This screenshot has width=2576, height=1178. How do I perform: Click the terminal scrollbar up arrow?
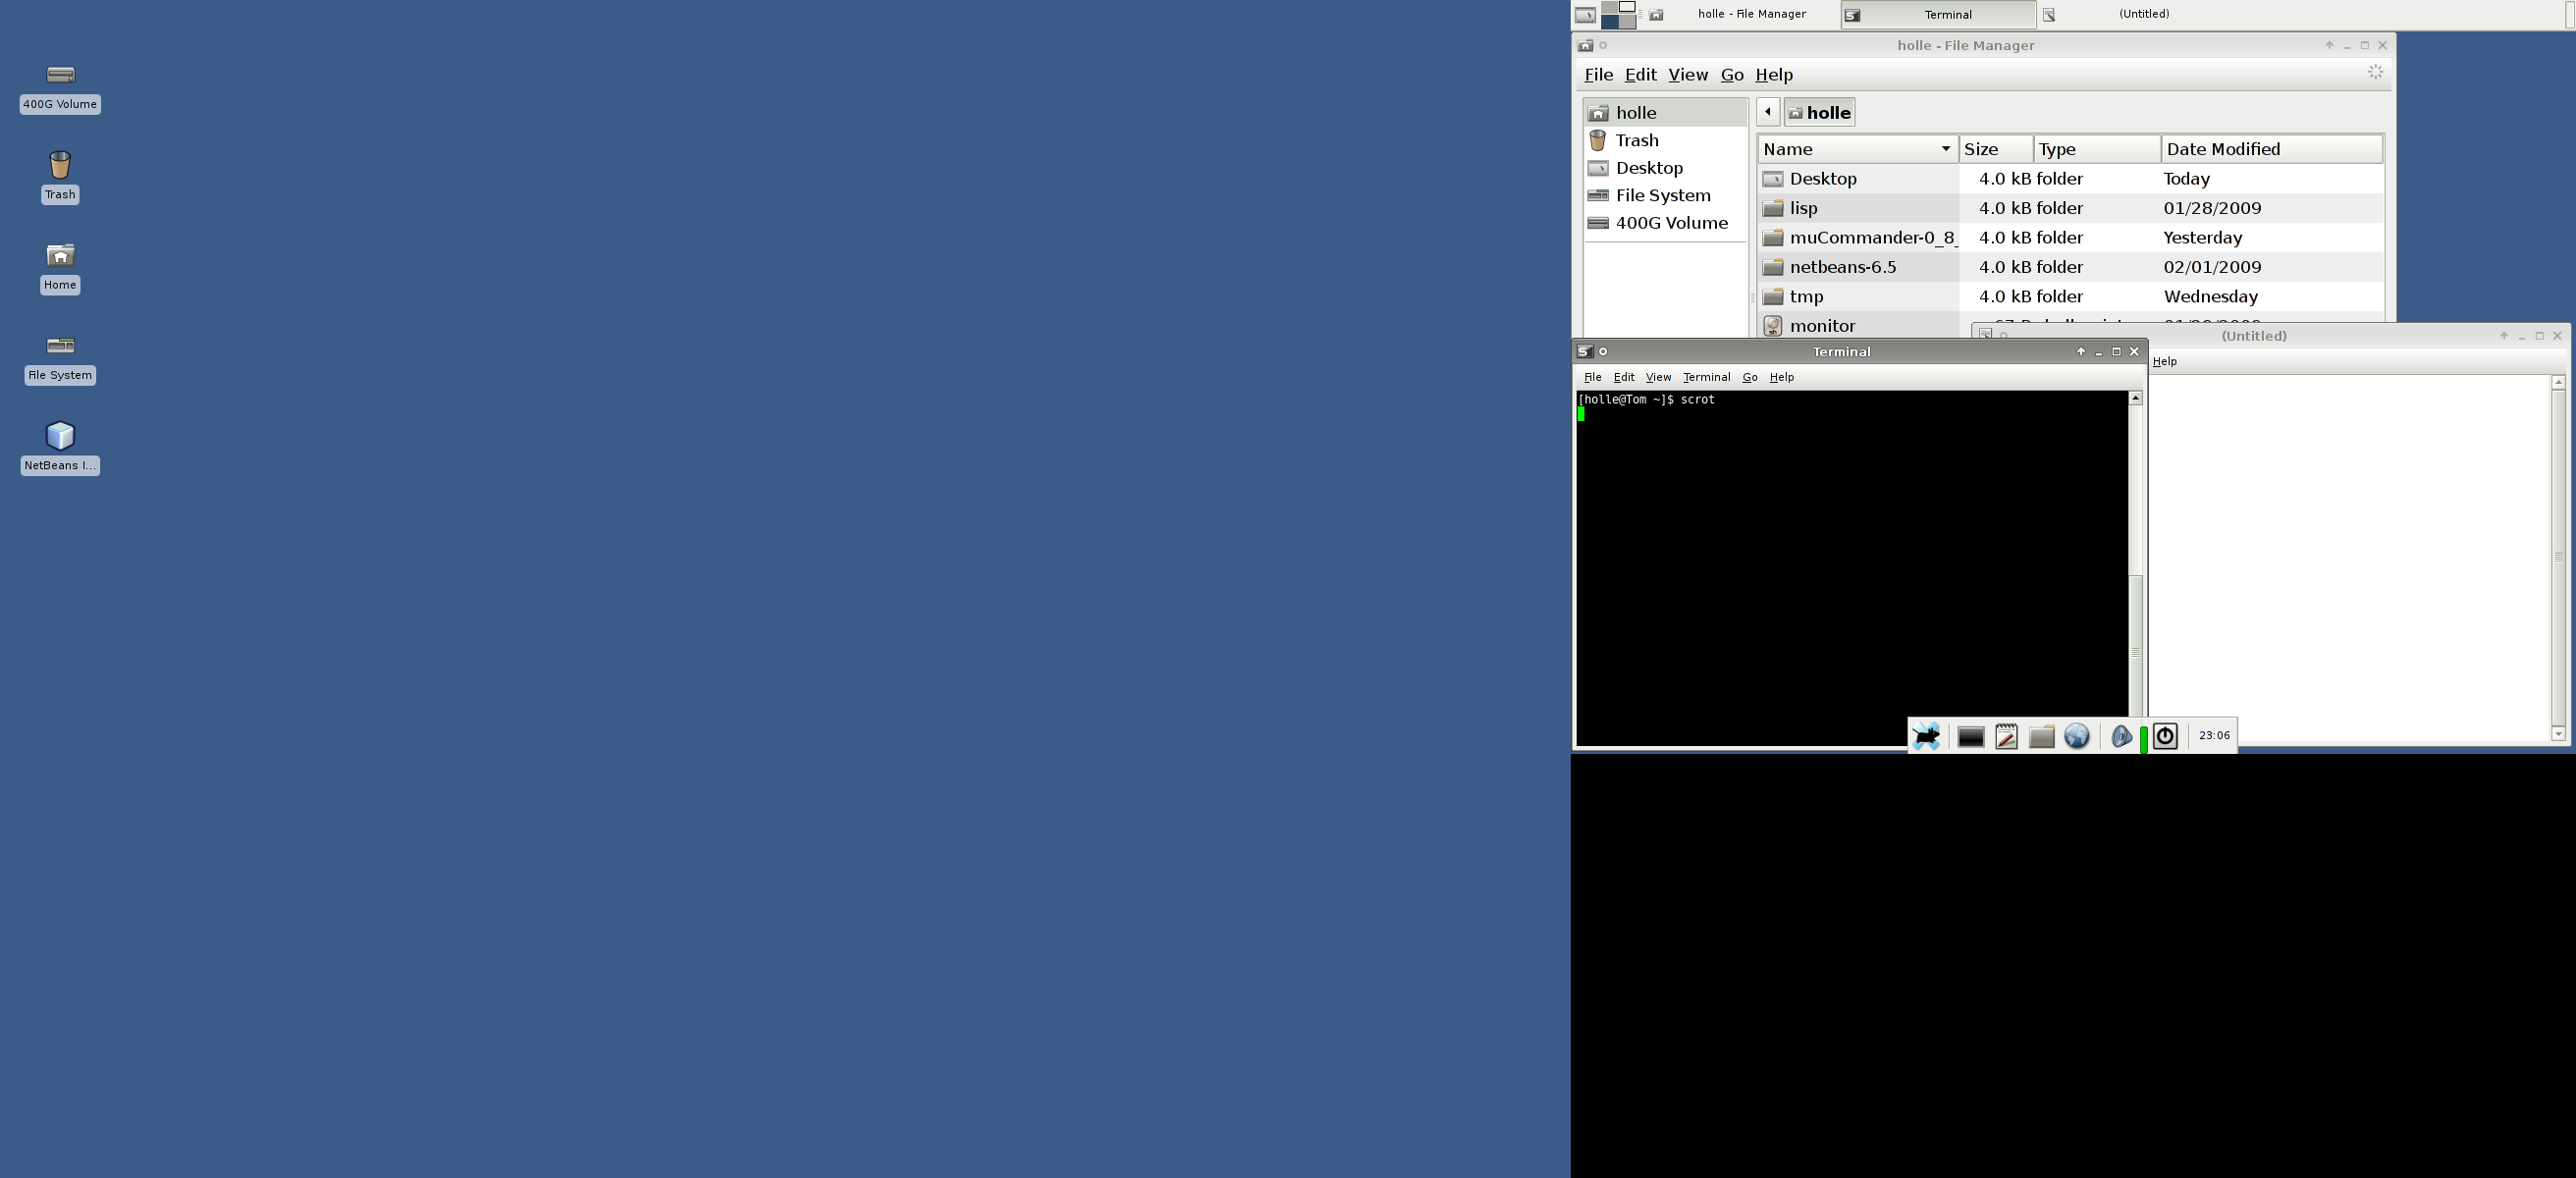point(2135,398)
